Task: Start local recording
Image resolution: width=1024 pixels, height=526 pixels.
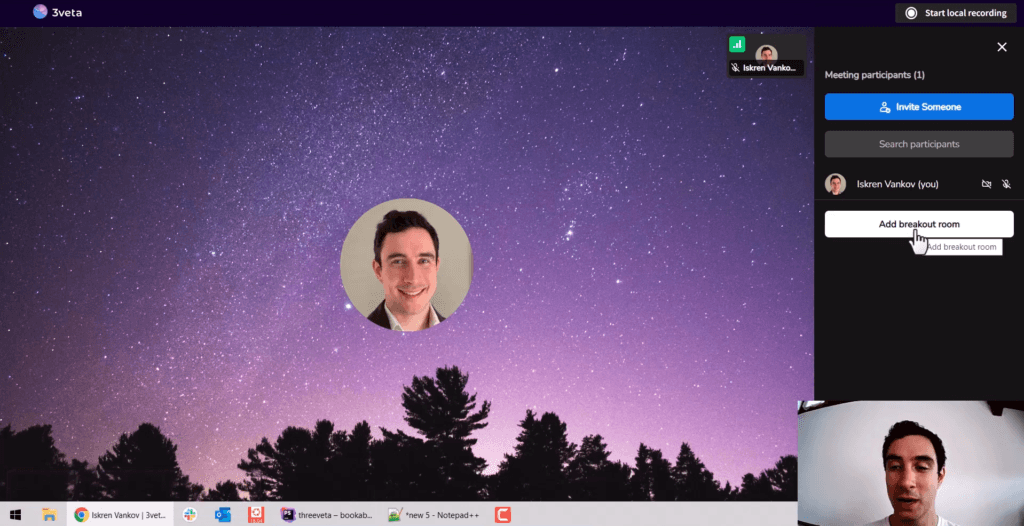Action: (955, 13)
